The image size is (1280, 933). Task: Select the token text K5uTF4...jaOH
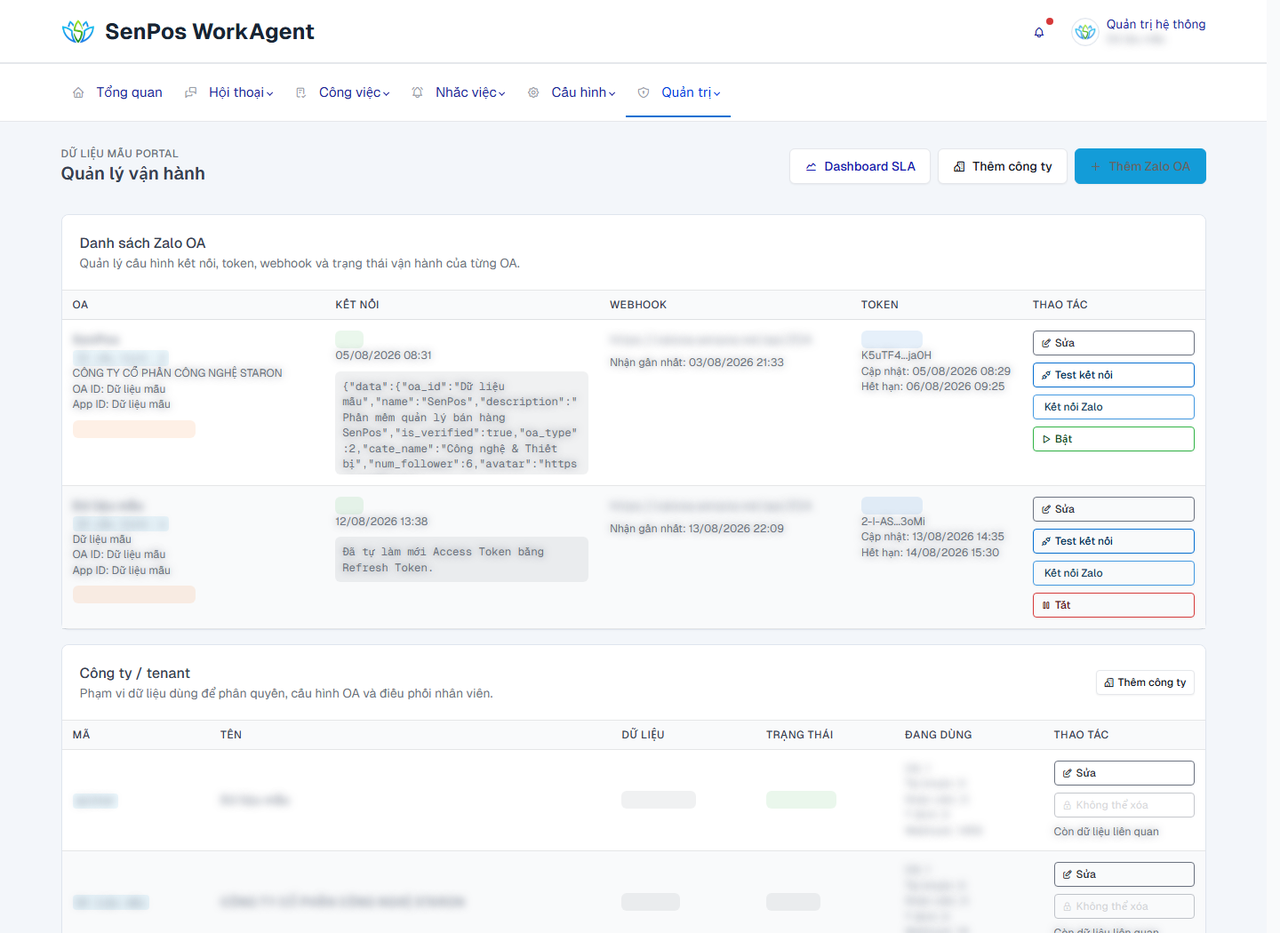click(896, 355)
